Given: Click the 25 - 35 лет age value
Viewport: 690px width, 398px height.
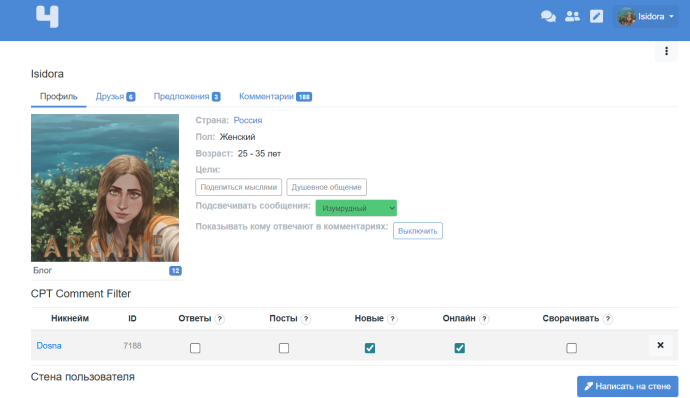Looking at the screenshot, I should point(259,154).
